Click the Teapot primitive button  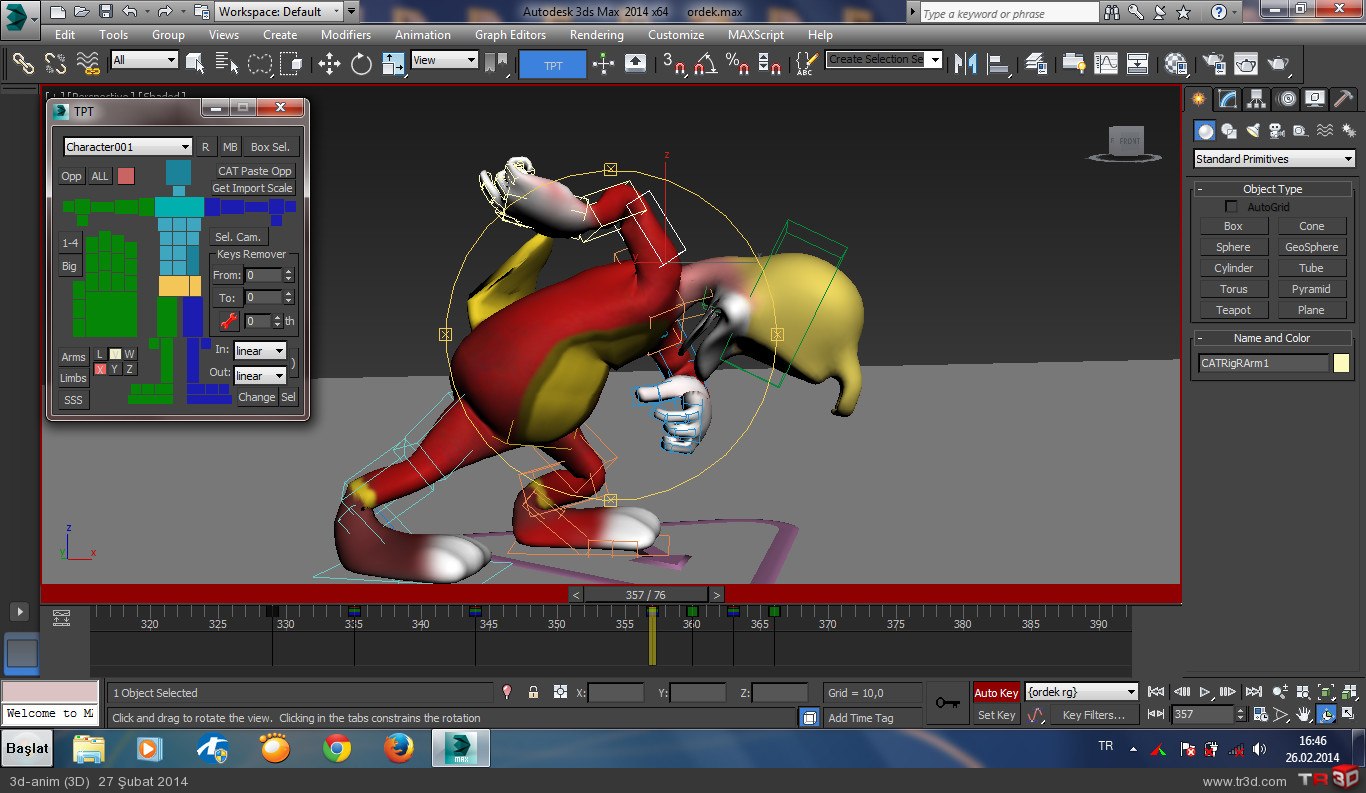pyautogui.click(x=1233, y=310)
